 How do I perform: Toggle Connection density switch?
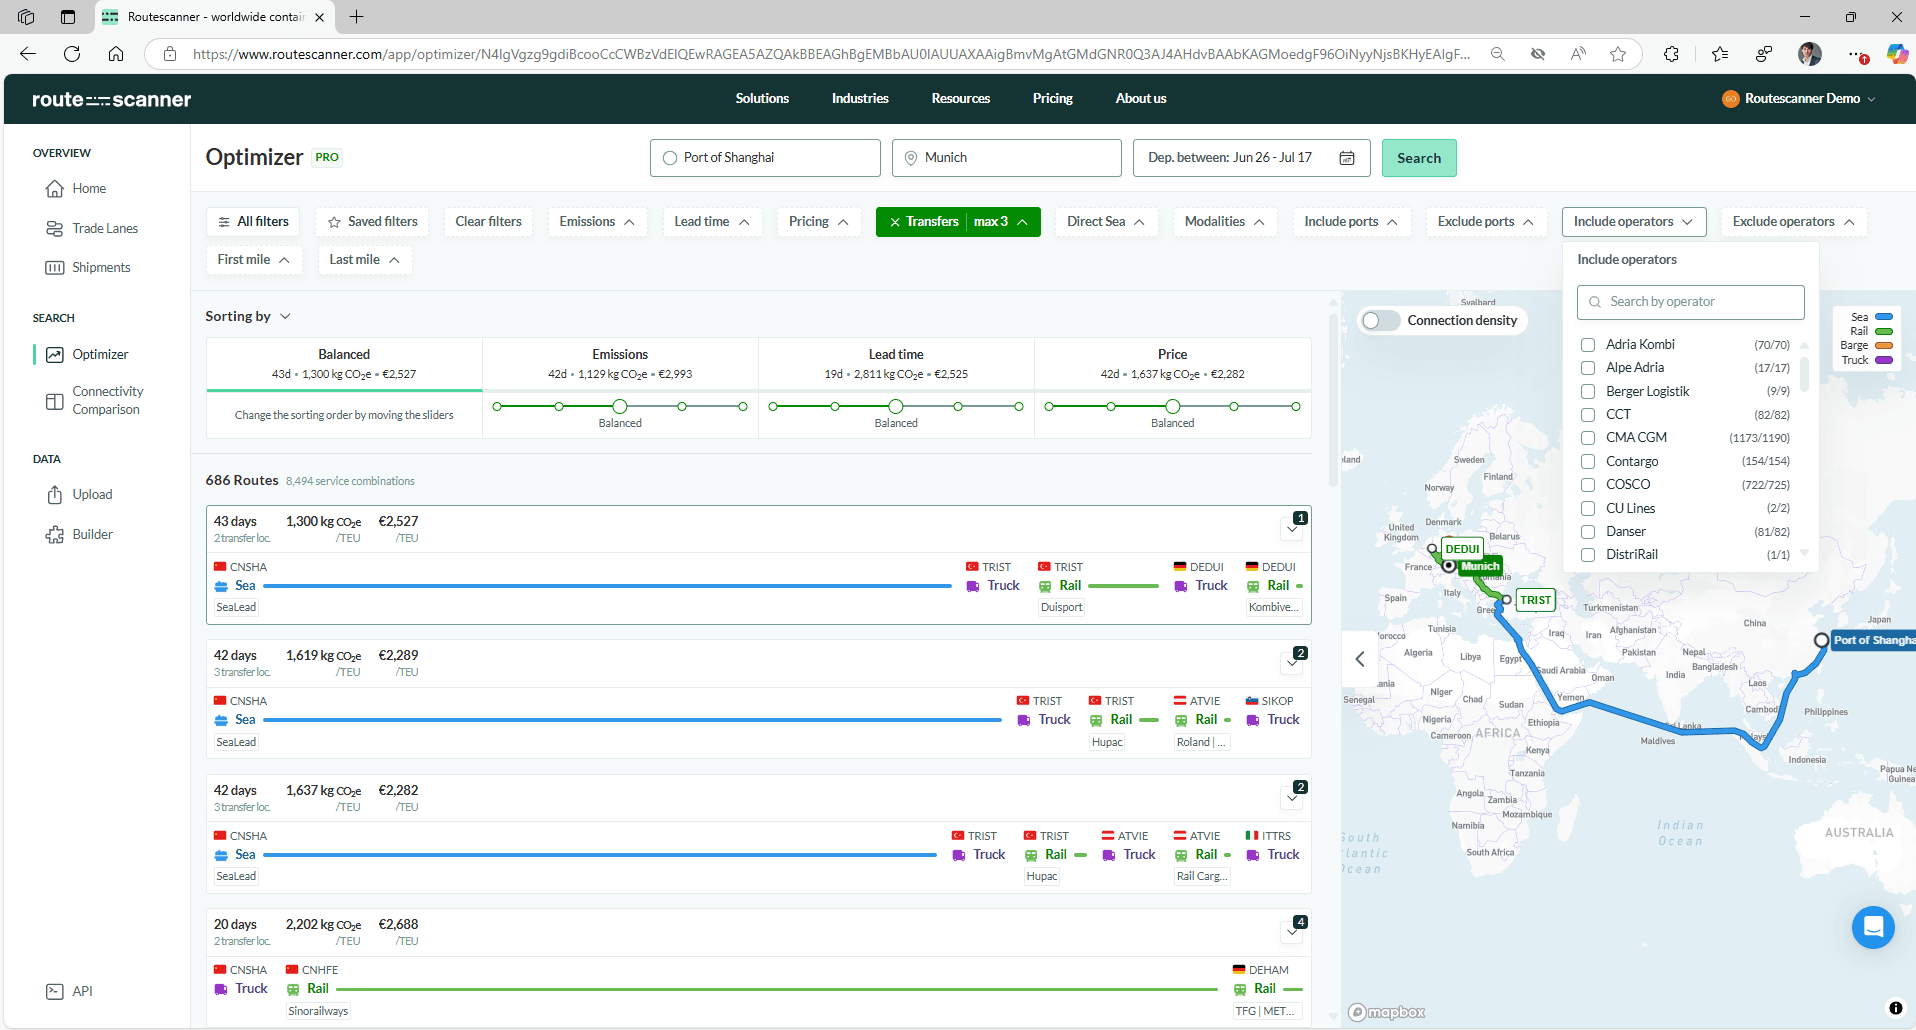1380,321
